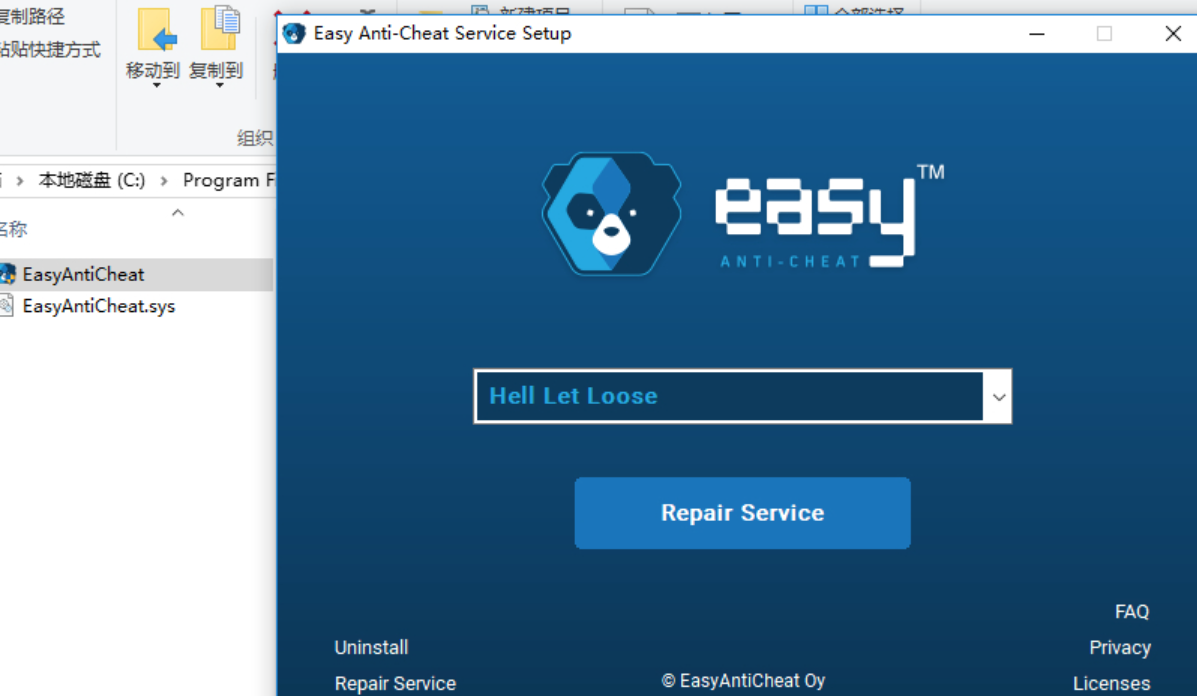This screenshot has height=696, width=1197.
Task: Click the Program Files breadcrumb segment
Action: pos(229,180)
